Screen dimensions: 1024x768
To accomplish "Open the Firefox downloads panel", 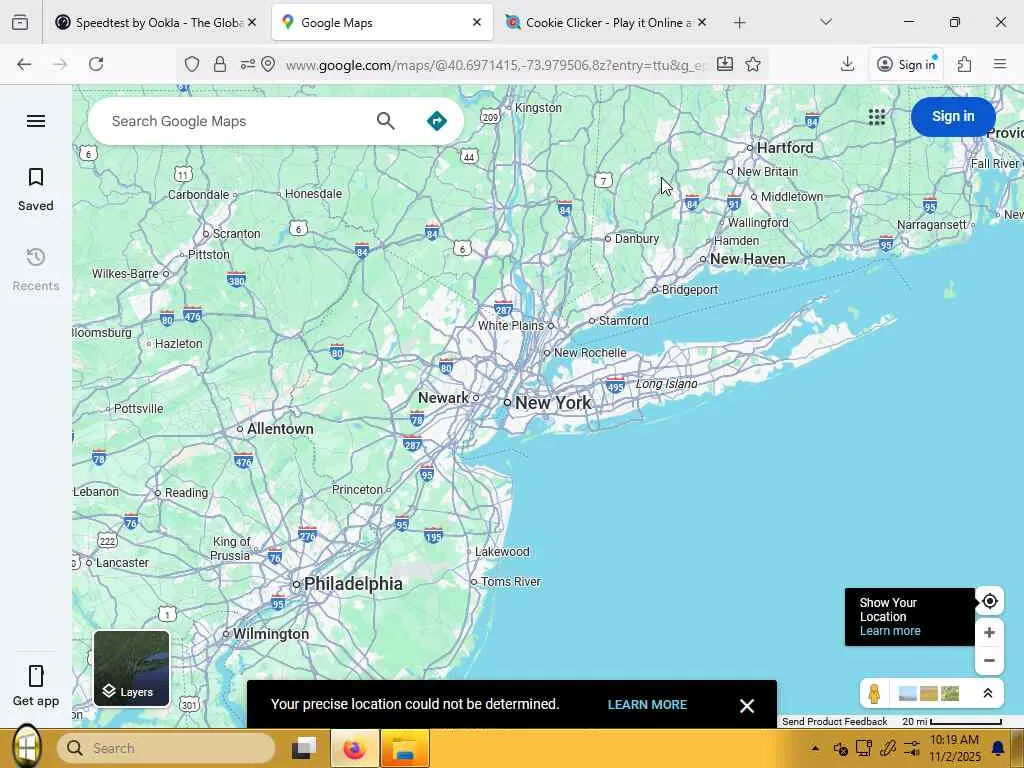I will coord(847,64).
